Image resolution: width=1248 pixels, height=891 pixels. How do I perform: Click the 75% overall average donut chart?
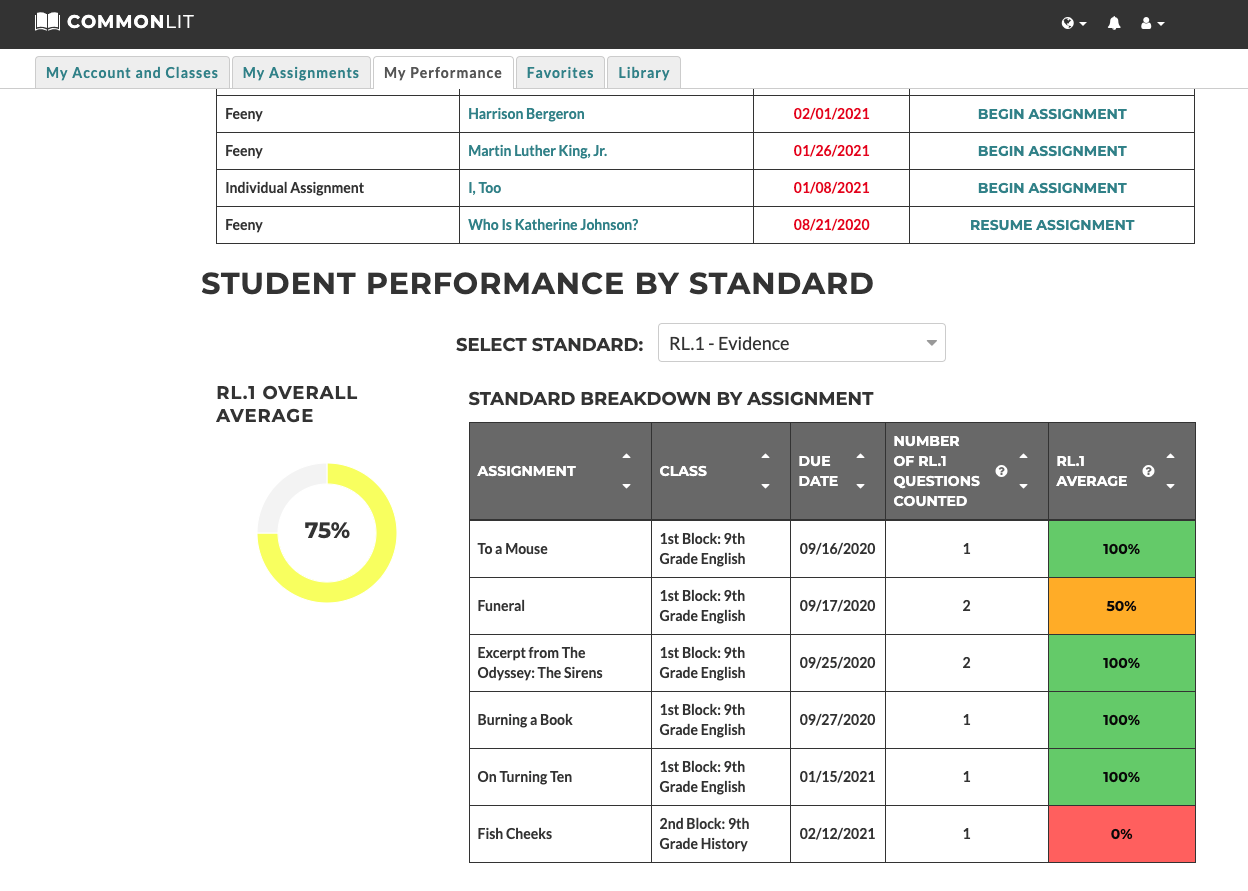325,531
